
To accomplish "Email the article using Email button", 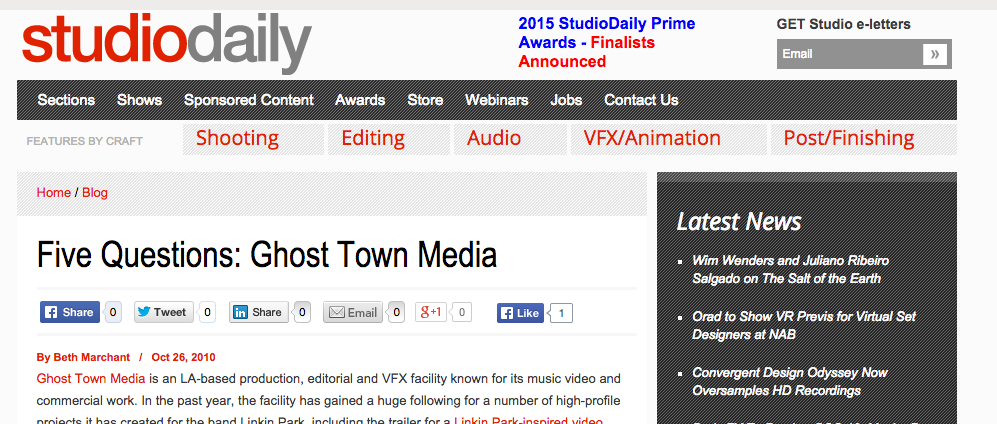I will tap(353, 312).
